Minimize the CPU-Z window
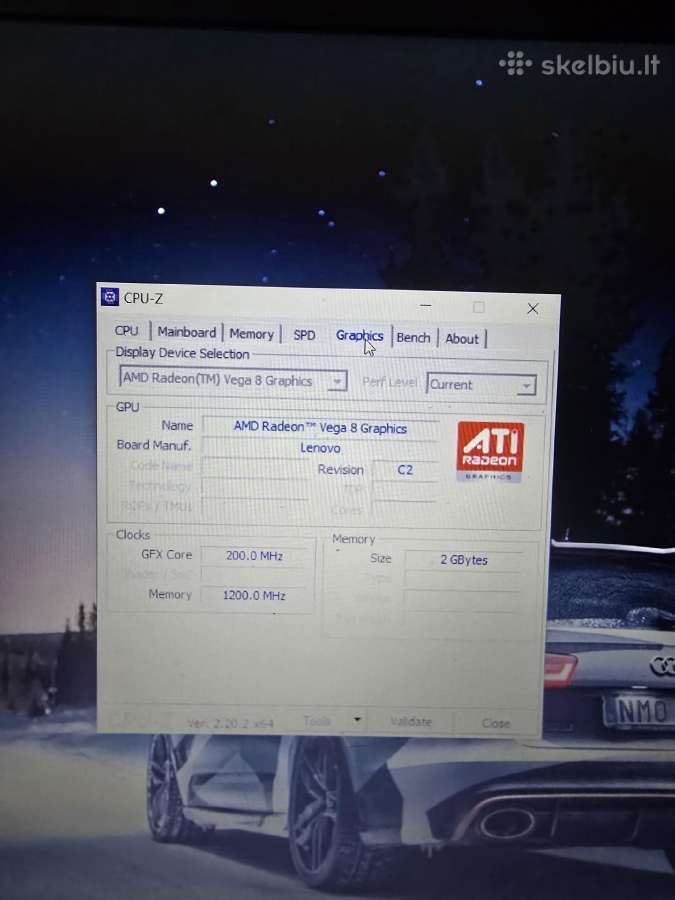Viewport: 675px width, 900px height. tap(425, 306)
